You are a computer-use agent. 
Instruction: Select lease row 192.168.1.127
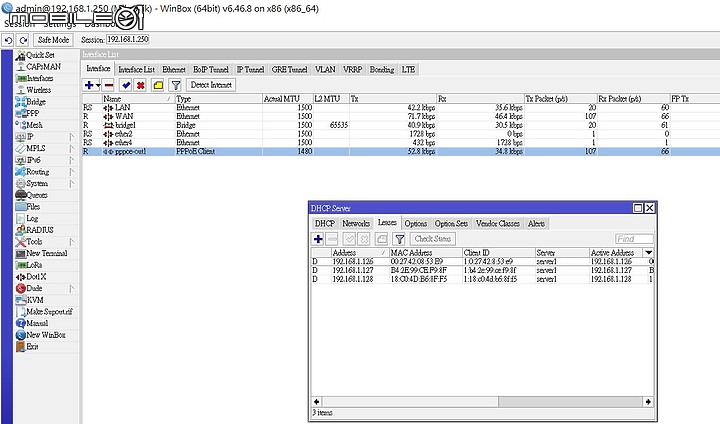(x=483, y=270)
